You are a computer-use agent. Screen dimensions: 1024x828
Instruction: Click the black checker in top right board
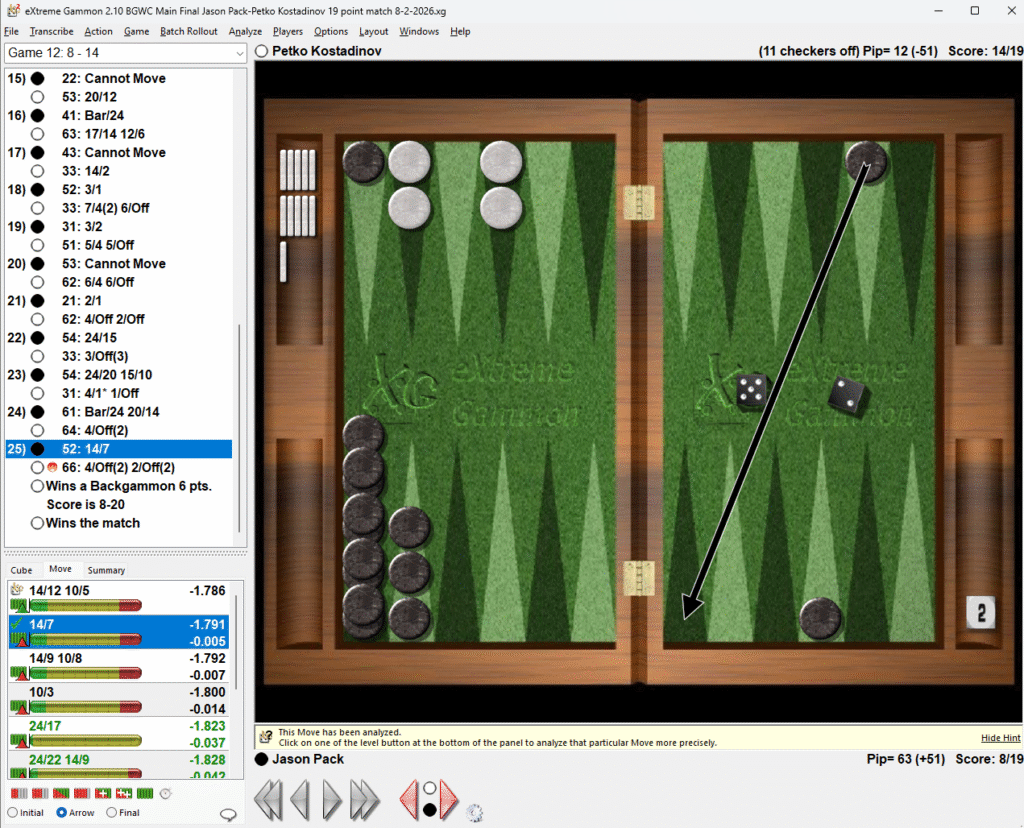point(866,161)
